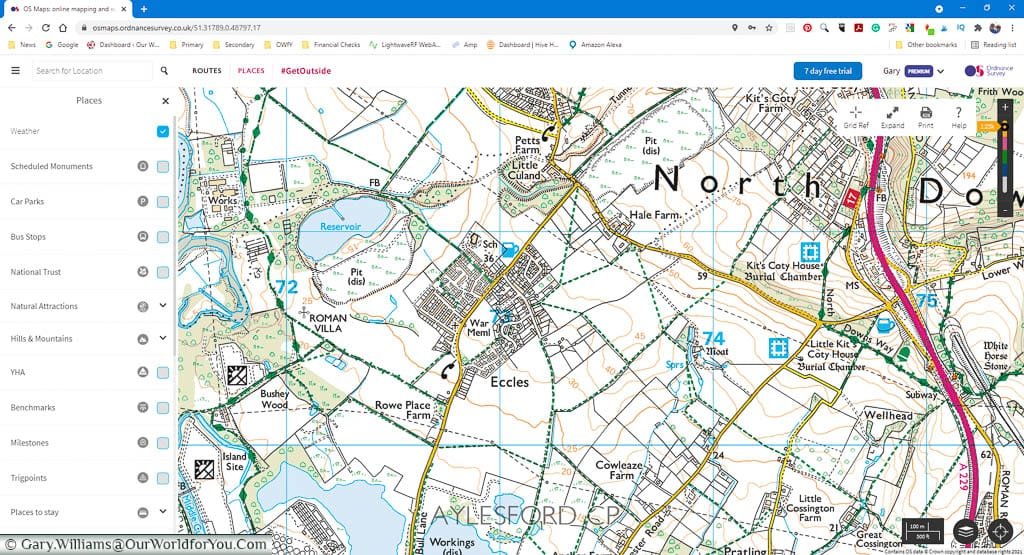Enable Trigpoints checkbox
Image resolution: width=1024 pixels, height=555 pixels.
[x=163, y=478]
